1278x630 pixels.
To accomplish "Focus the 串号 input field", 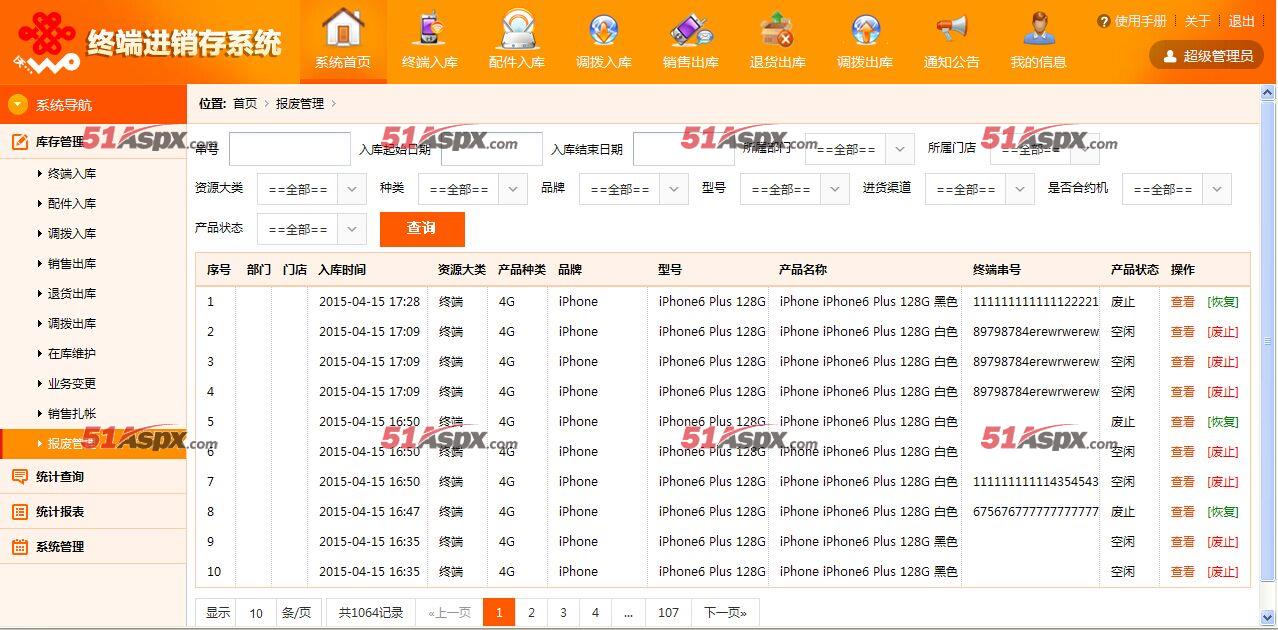I will (290, 149).
